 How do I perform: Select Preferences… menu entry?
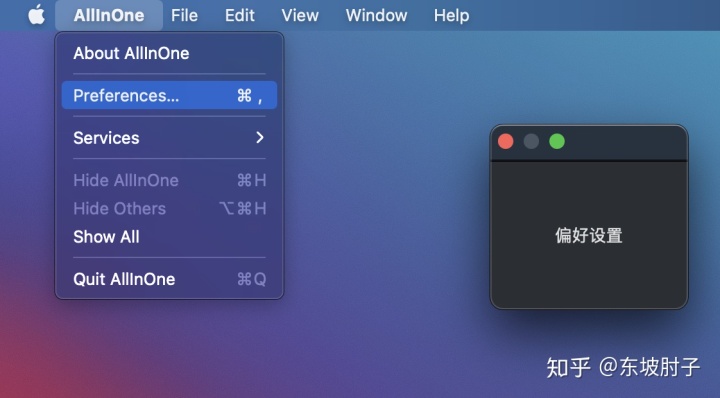tap(169, 95)
